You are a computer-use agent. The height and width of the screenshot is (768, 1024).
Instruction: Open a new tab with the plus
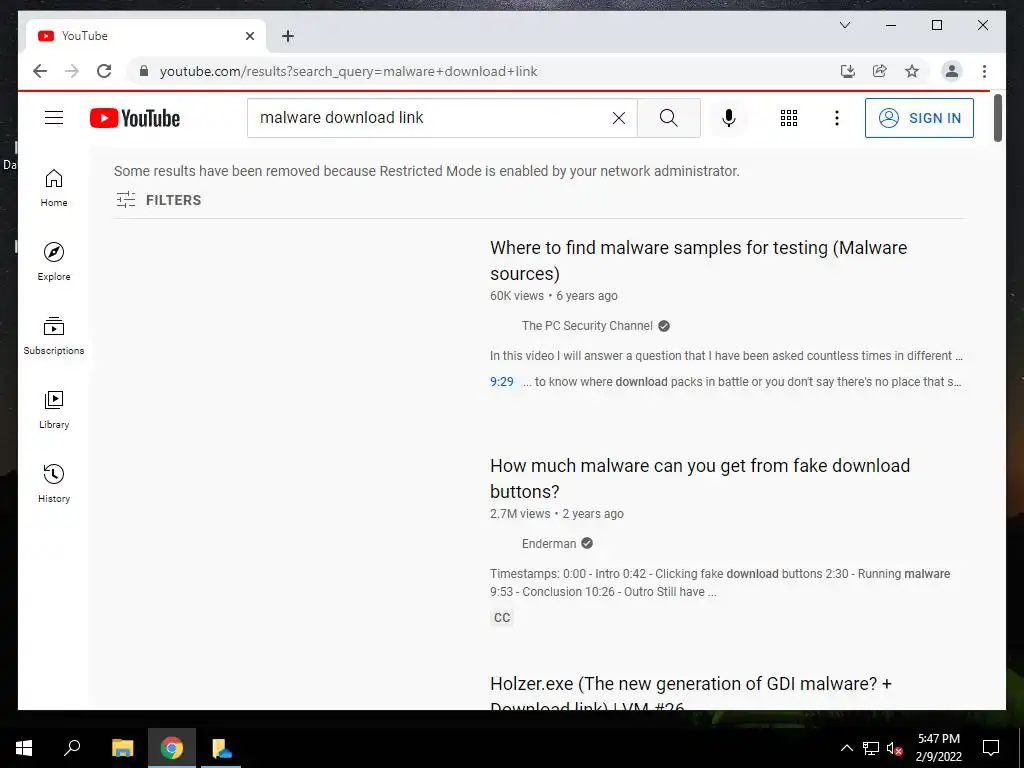coord(288,36)
